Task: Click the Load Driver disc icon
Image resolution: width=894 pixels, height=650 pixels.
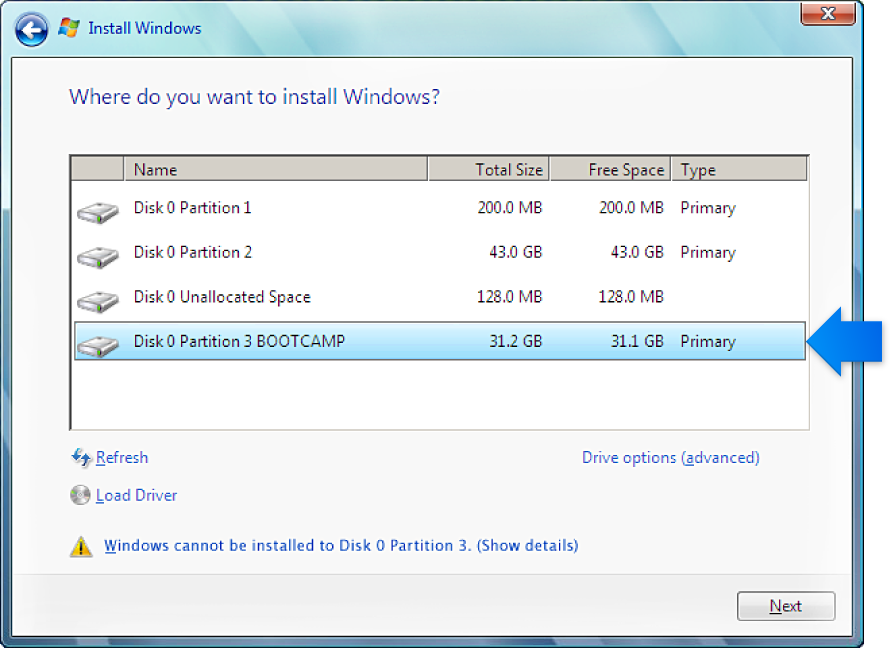Action: point(80,495)
